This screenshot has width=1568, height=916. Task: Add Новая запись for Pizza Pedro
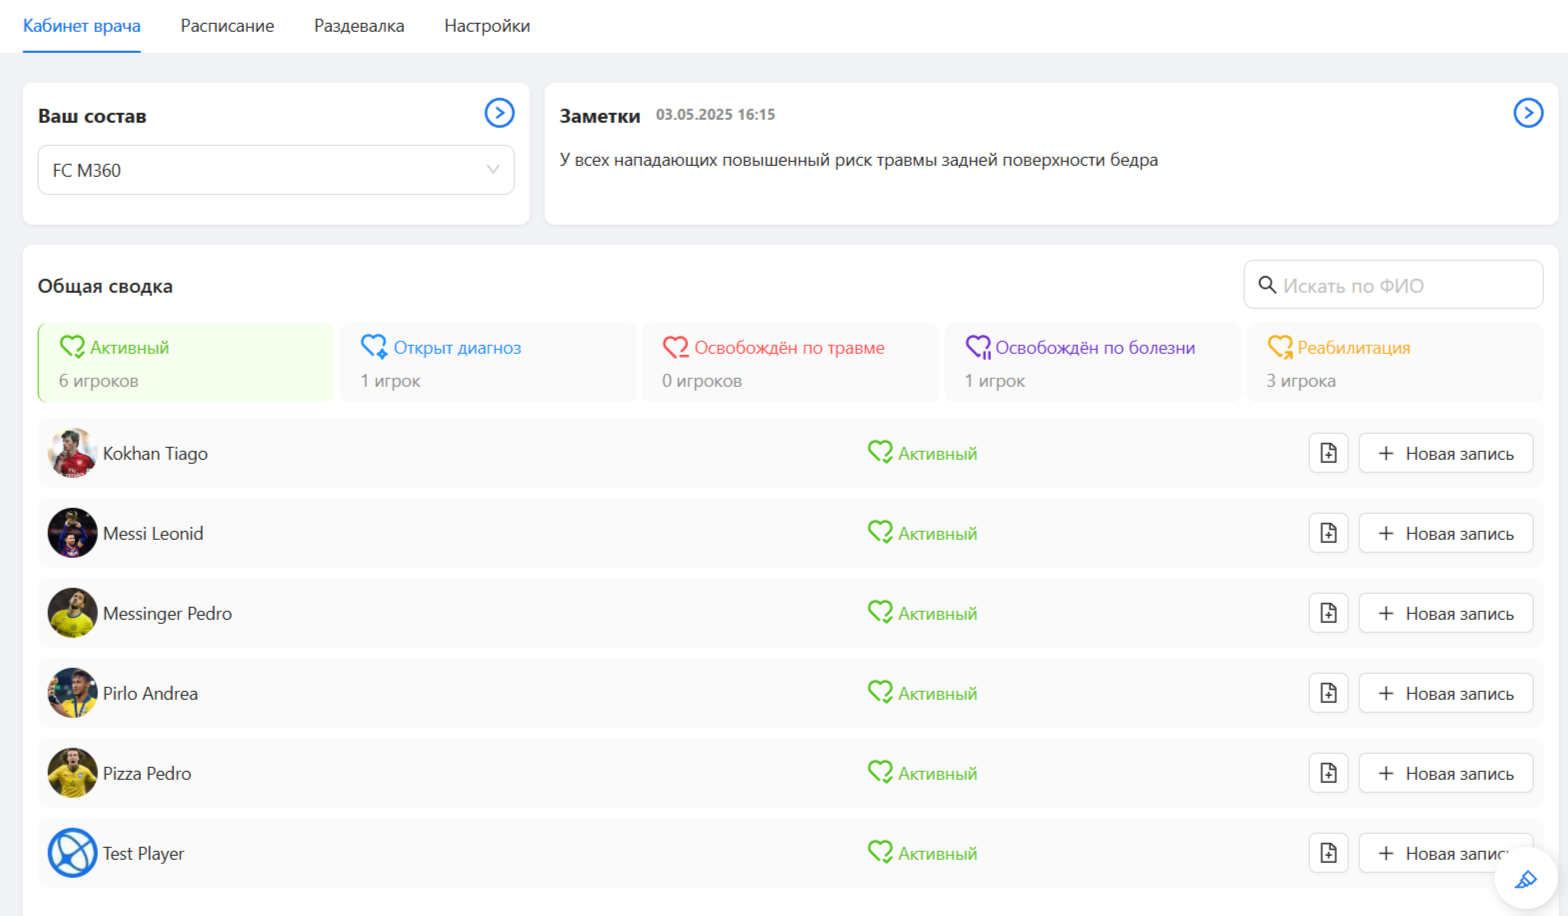[1445, 773]
